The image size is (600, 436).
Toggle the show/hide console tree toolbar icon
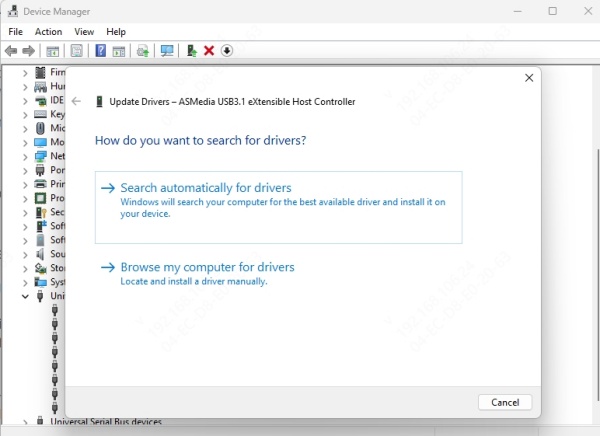tap(52, 51)
